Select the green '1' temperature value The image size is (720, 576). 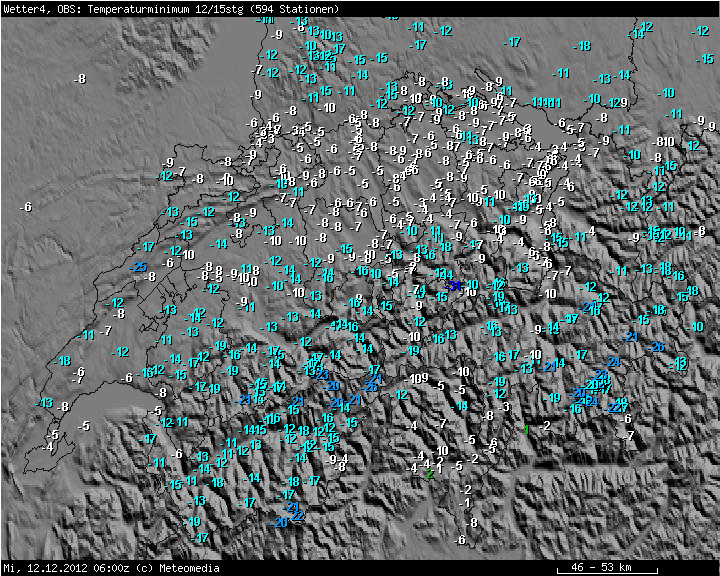(527, 430)
